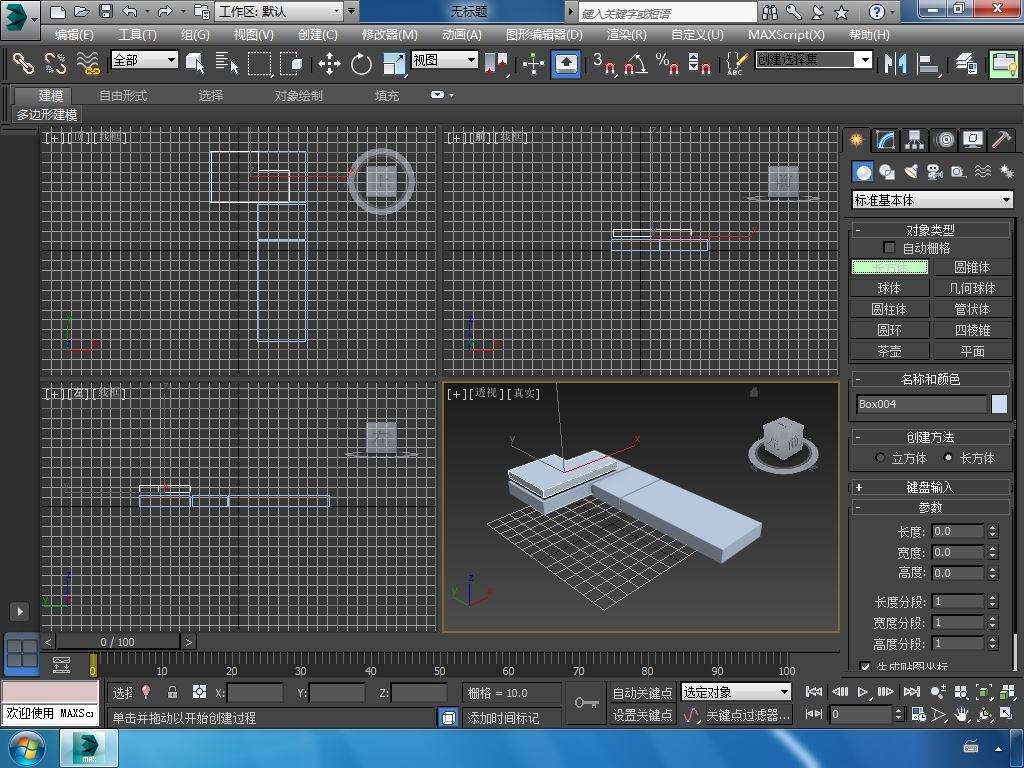Click the Box004 object name field
Image resolution: width=1024 pixels, height=768 pixels.
[x=921, y=404]
